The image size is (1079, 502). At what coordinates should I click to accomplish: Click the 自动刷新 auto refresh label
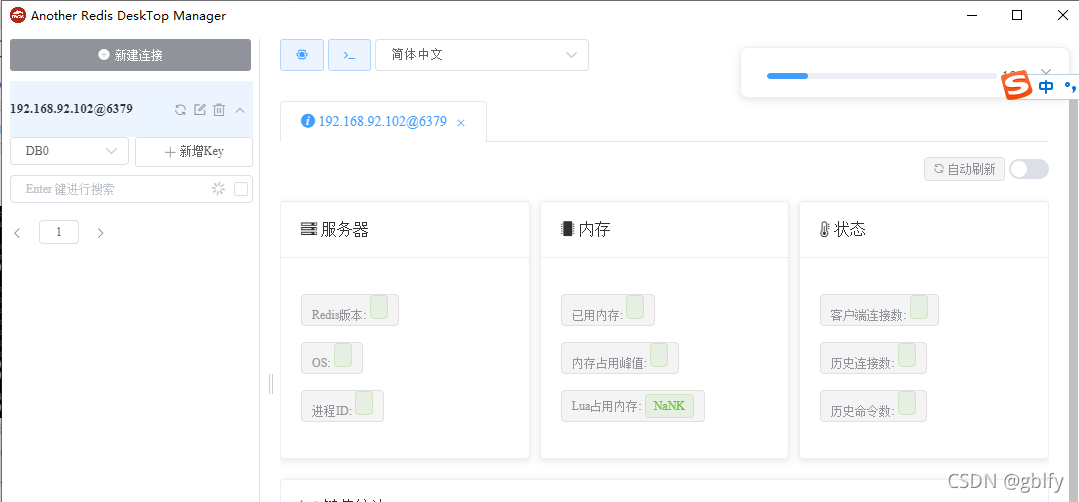click(964, 169)
